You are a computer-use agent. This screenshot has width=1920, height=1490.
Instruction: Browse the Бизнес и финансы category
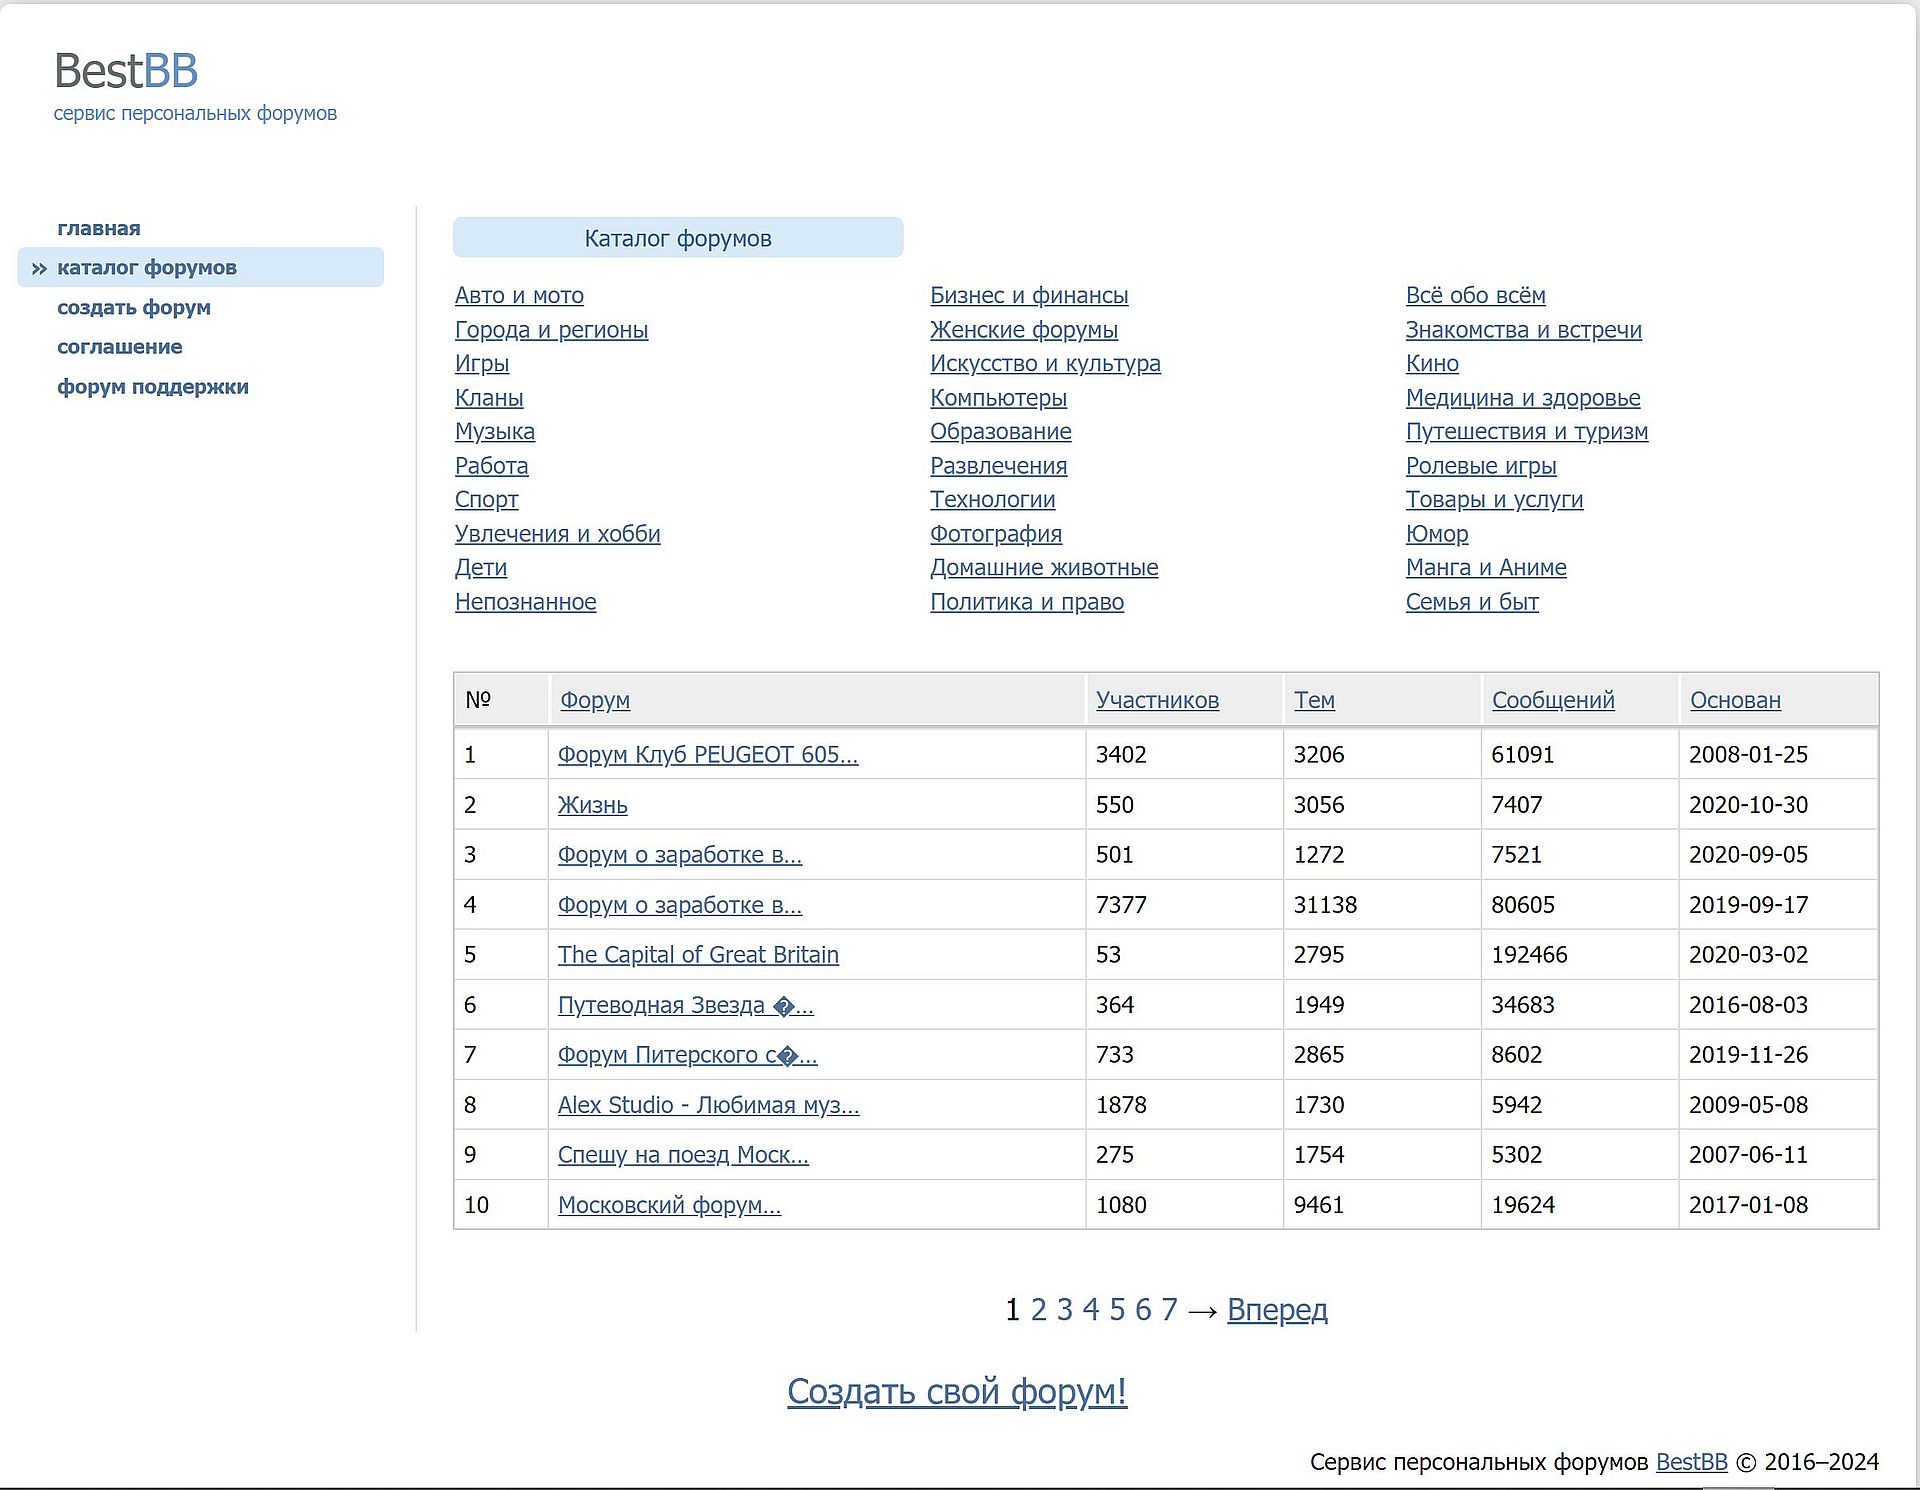coord(1029,295)
